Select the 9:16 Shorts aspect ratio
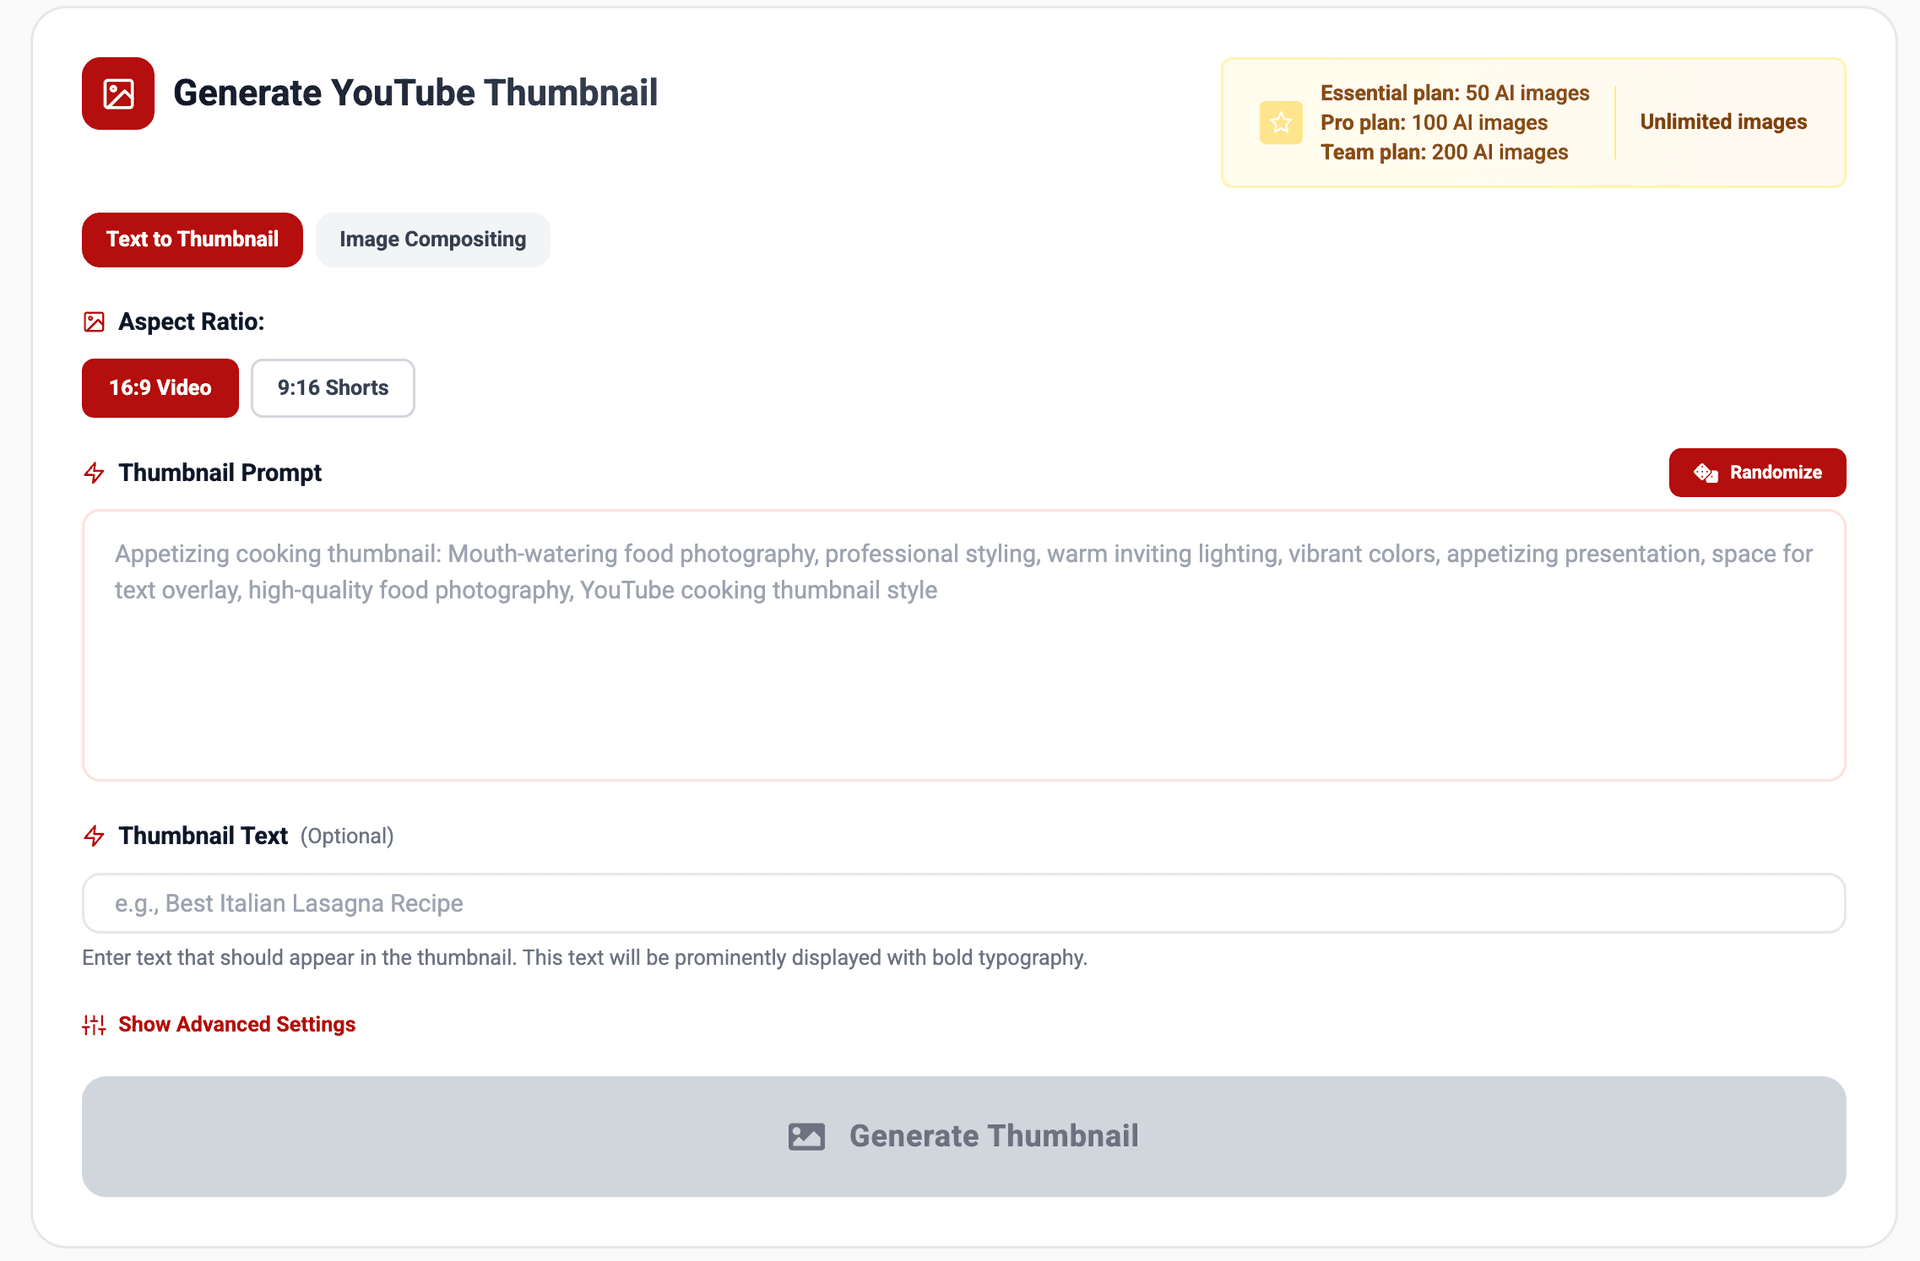 coord(333,388)
